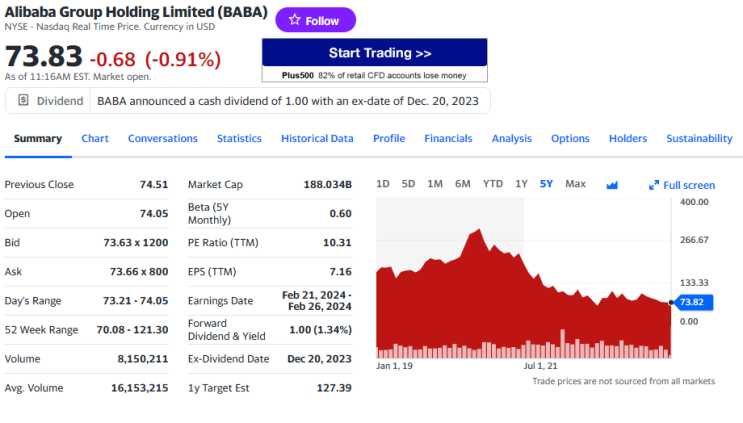Click the BABA dividend announcement text
The height and width of the screenshot is (423, 743).
tap(289, 101)
